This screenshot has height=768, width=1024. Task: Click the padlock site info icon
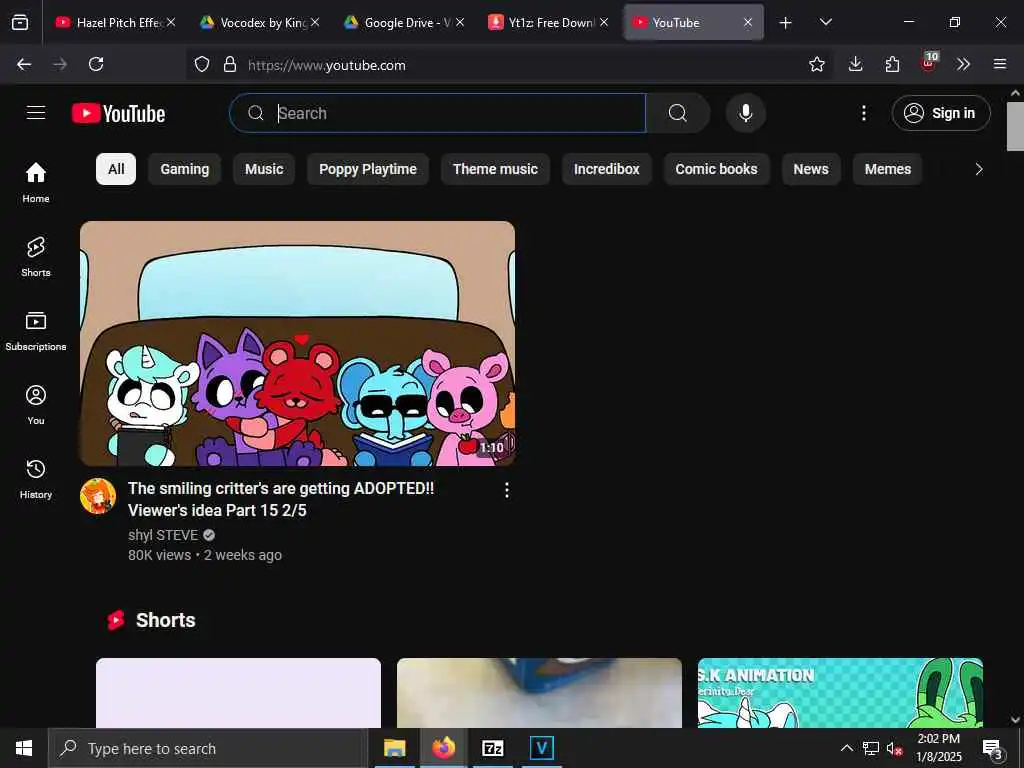(x=229, y=64)
